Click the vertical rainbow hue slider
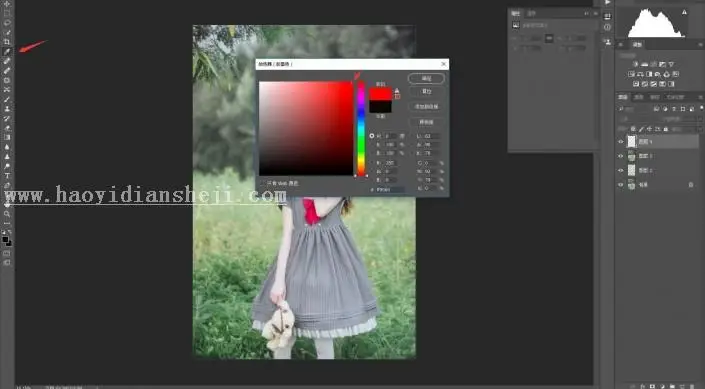705x389 pixels. [x=361, y=129]
